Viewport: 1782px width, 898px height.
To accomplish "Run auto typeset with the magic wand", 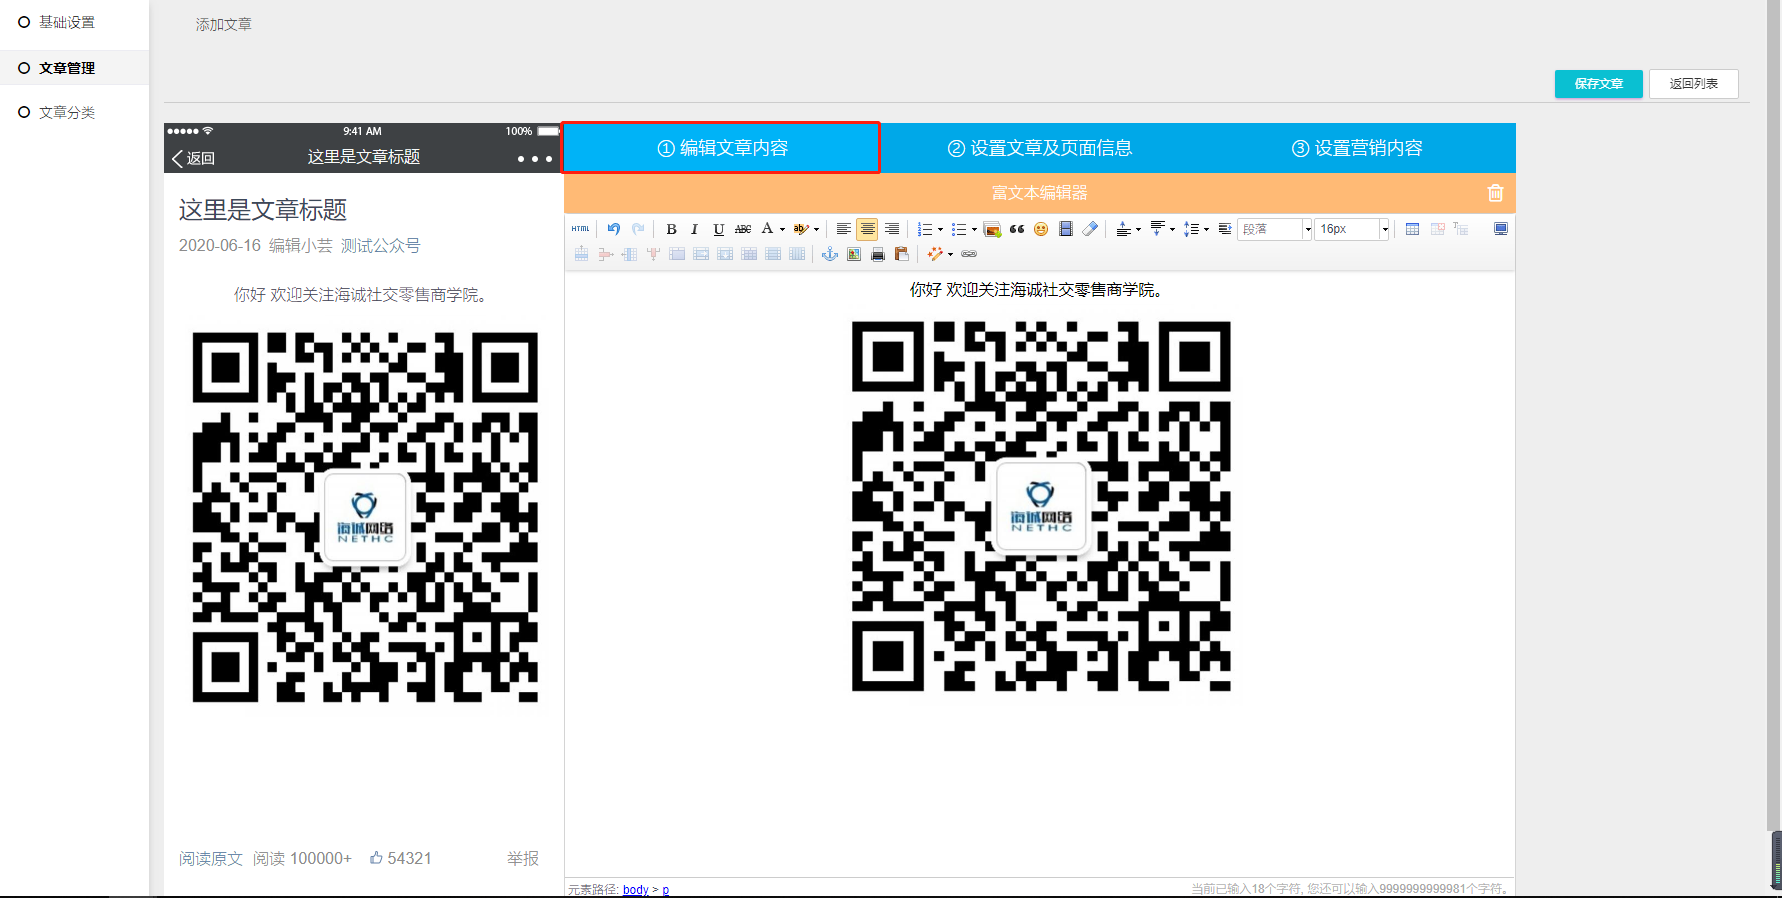I will pos(934,254).
